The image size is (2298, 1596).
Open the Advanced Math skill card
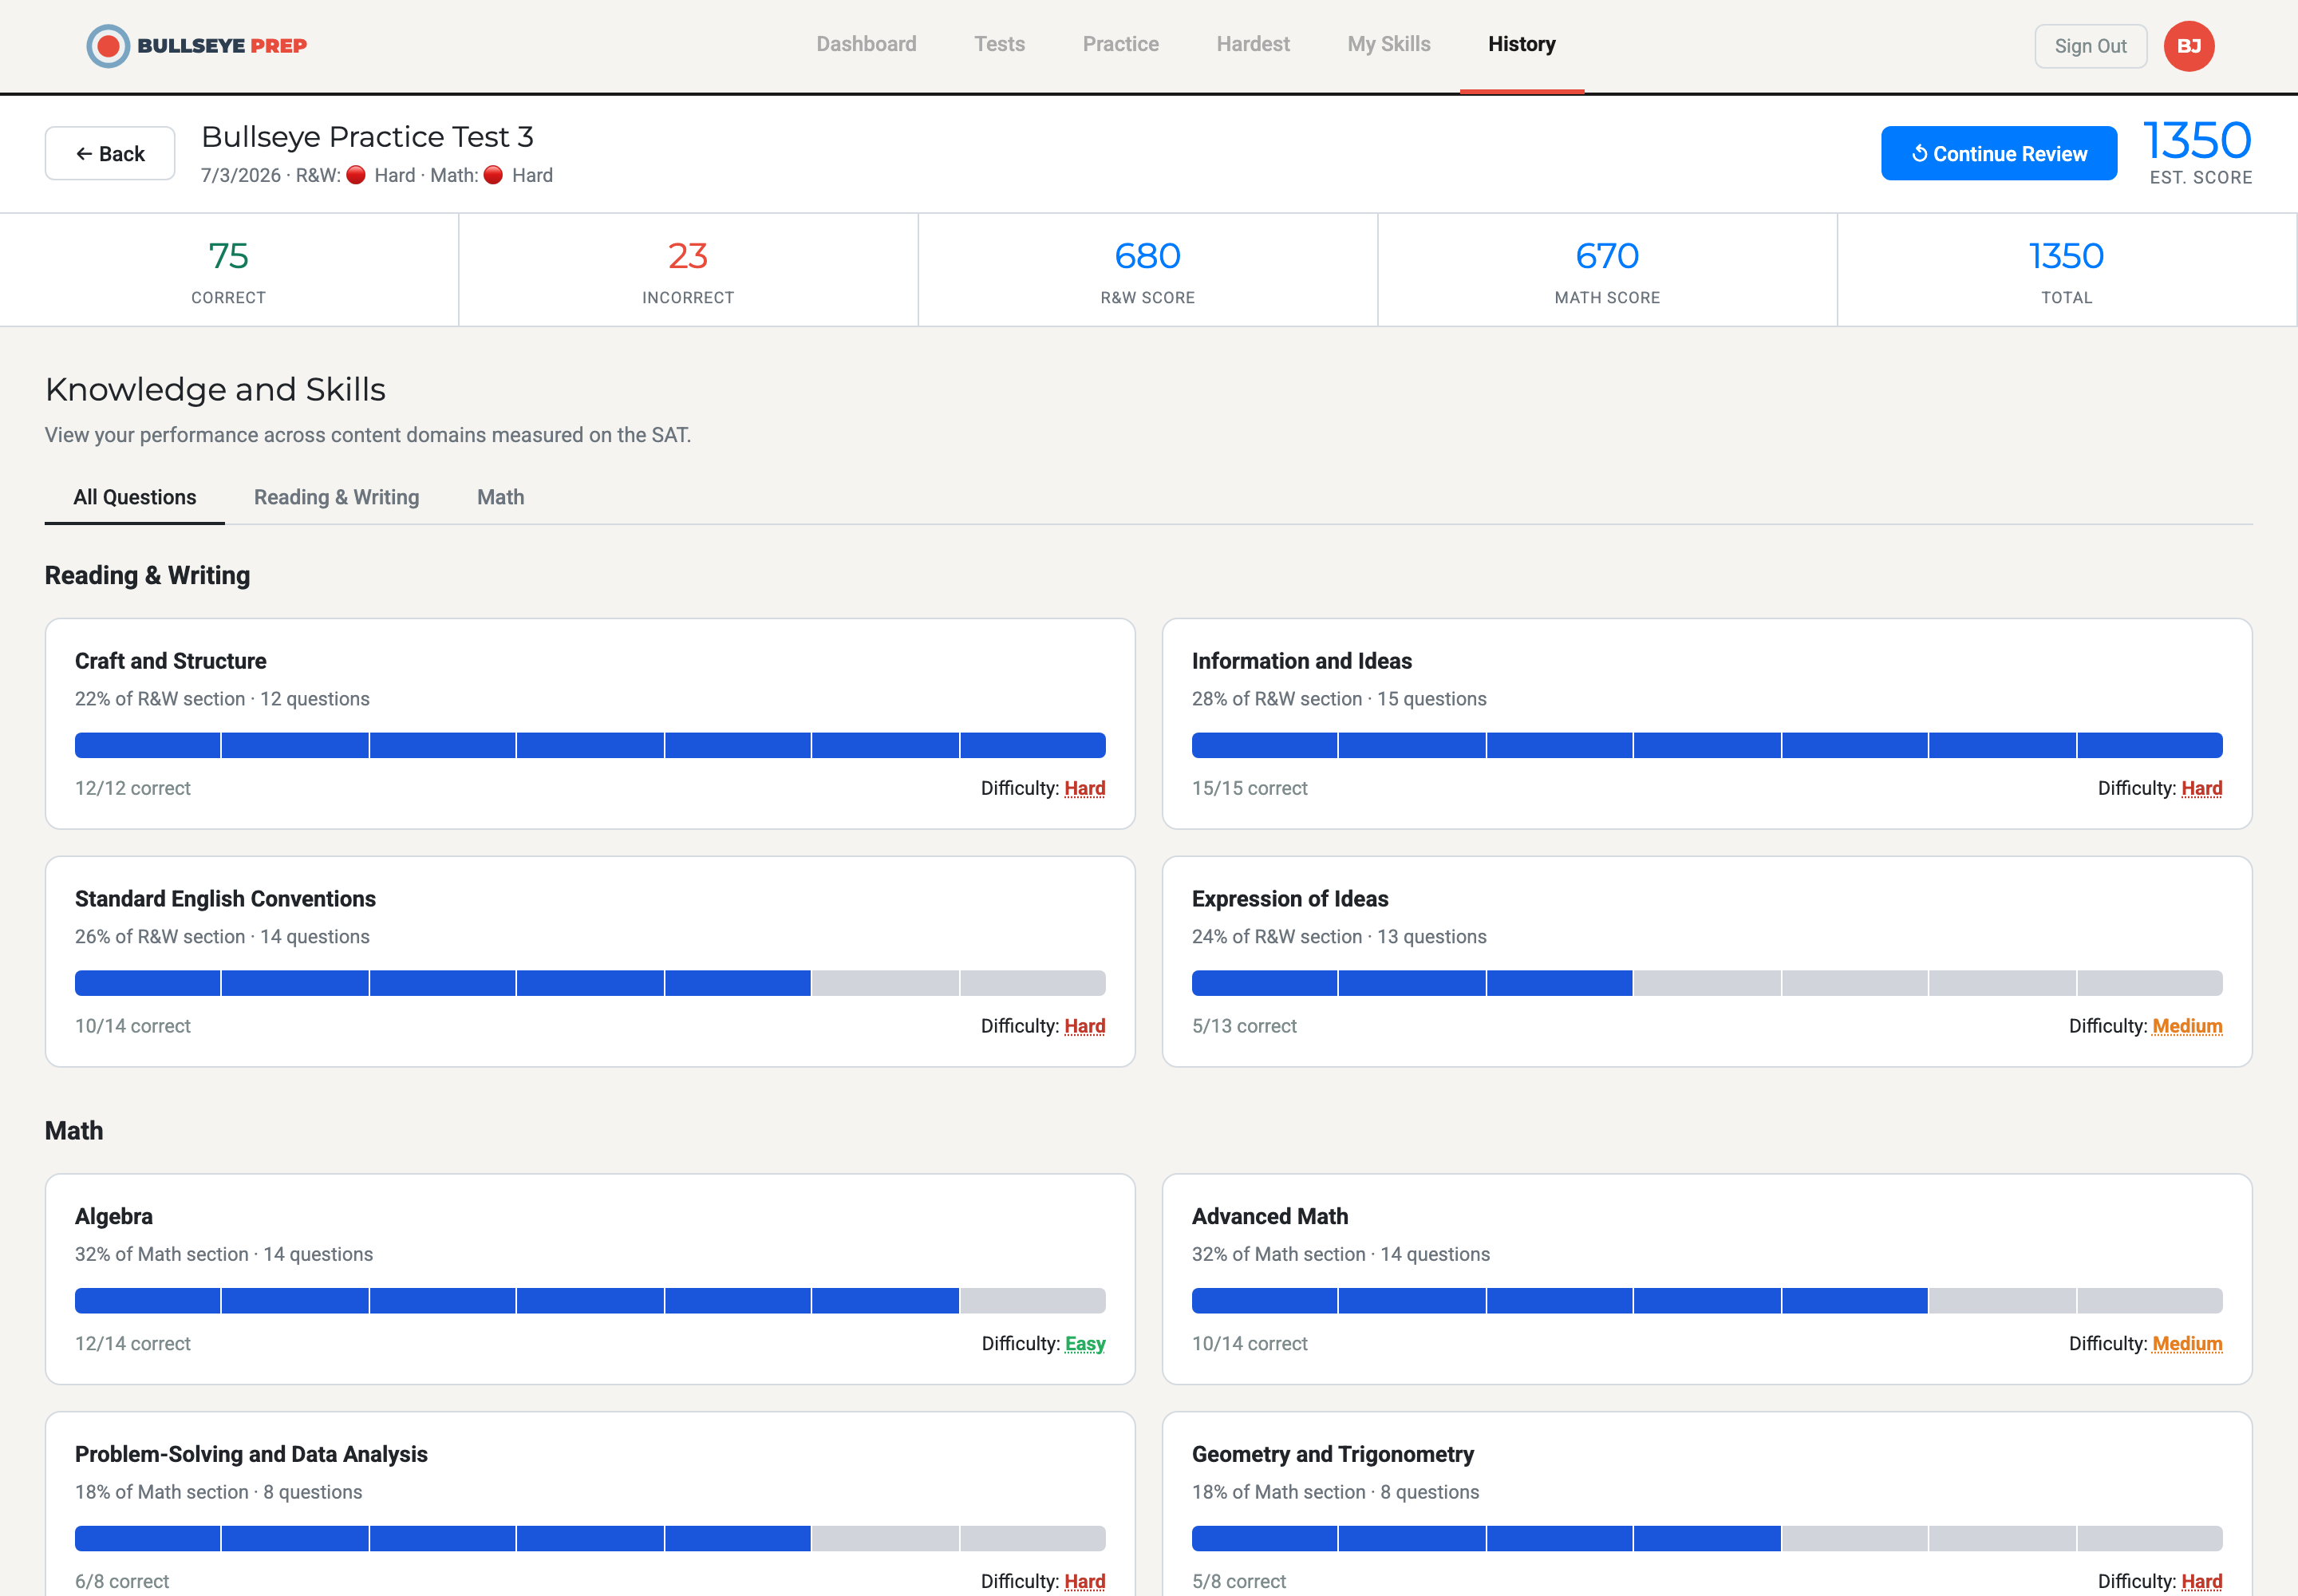coord(1707,1279)
